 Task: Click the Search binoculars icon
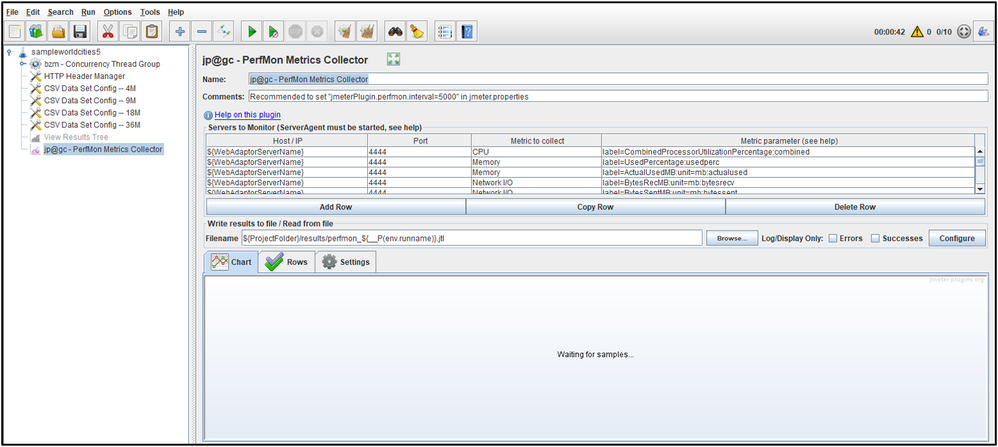click(x=396, y=31)
